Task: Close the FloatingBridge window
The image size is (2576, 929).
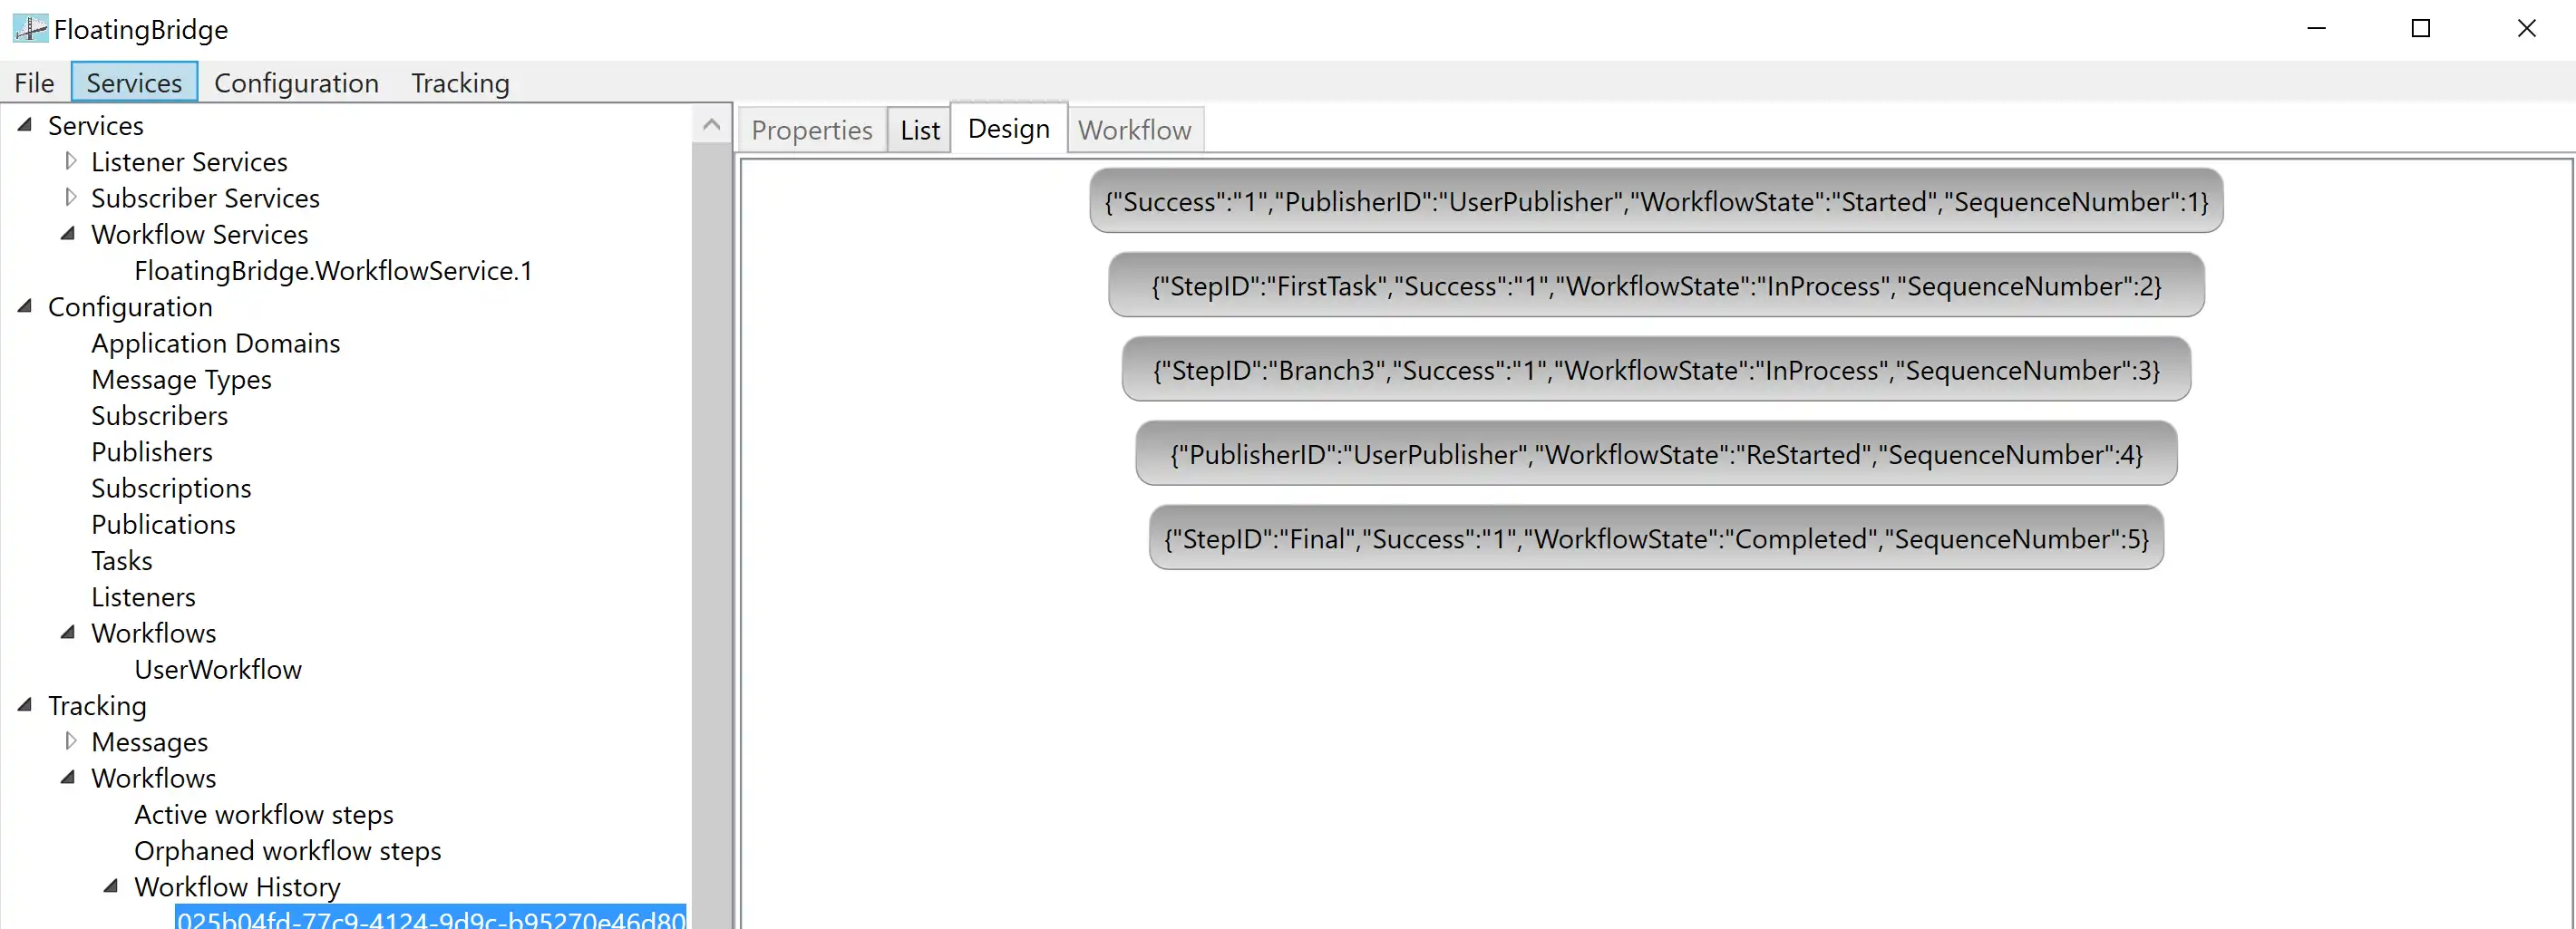Action: (2526, 29)
